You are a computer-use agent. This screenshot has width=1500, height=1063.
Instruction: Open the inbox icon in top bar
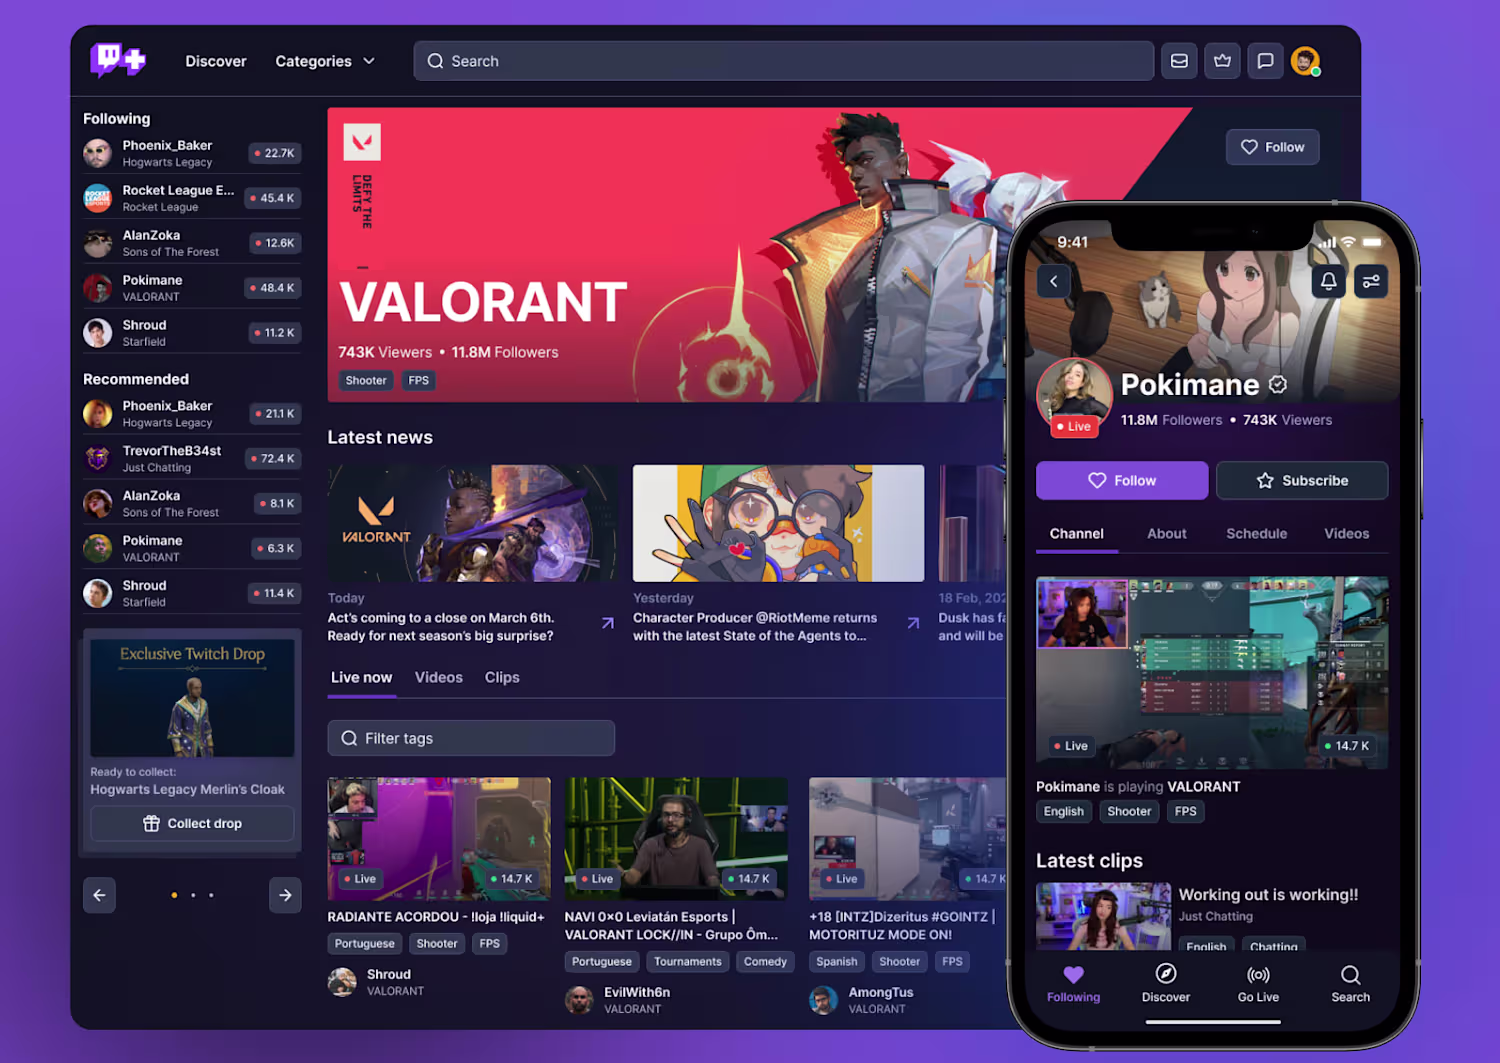[x=1179, y=61]
